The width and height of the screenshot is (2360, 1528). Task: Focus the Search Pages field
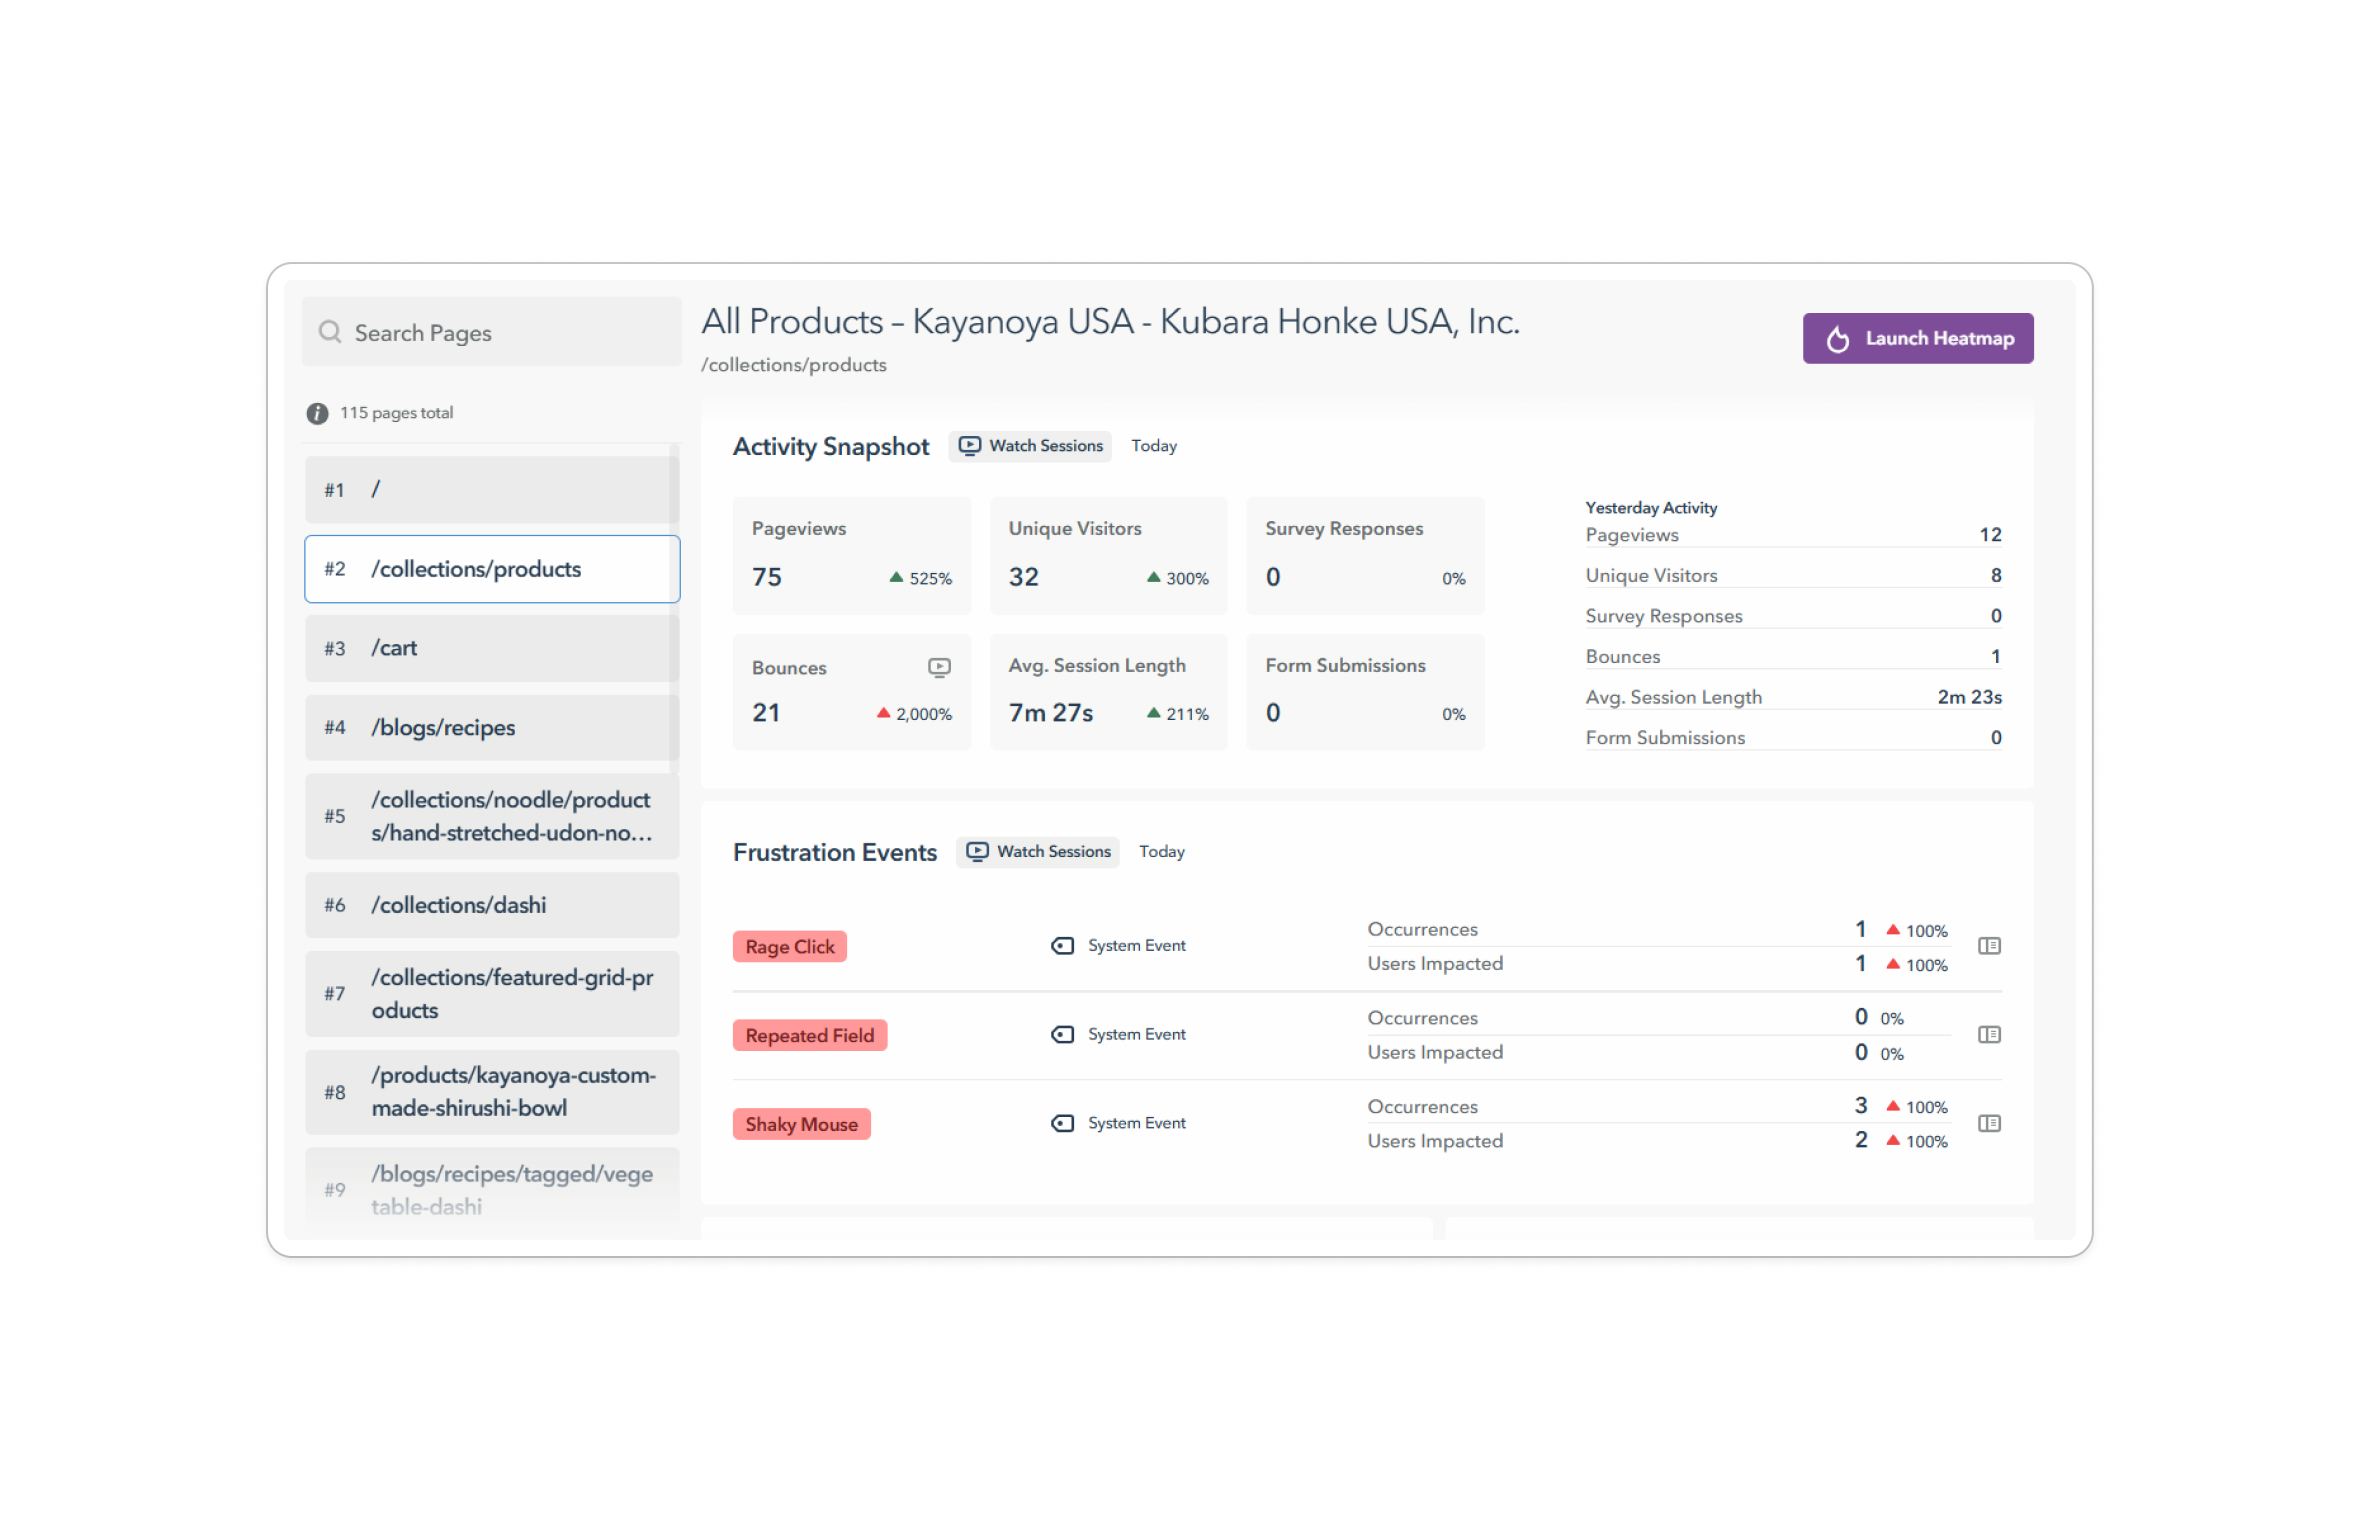click(491, 332)
